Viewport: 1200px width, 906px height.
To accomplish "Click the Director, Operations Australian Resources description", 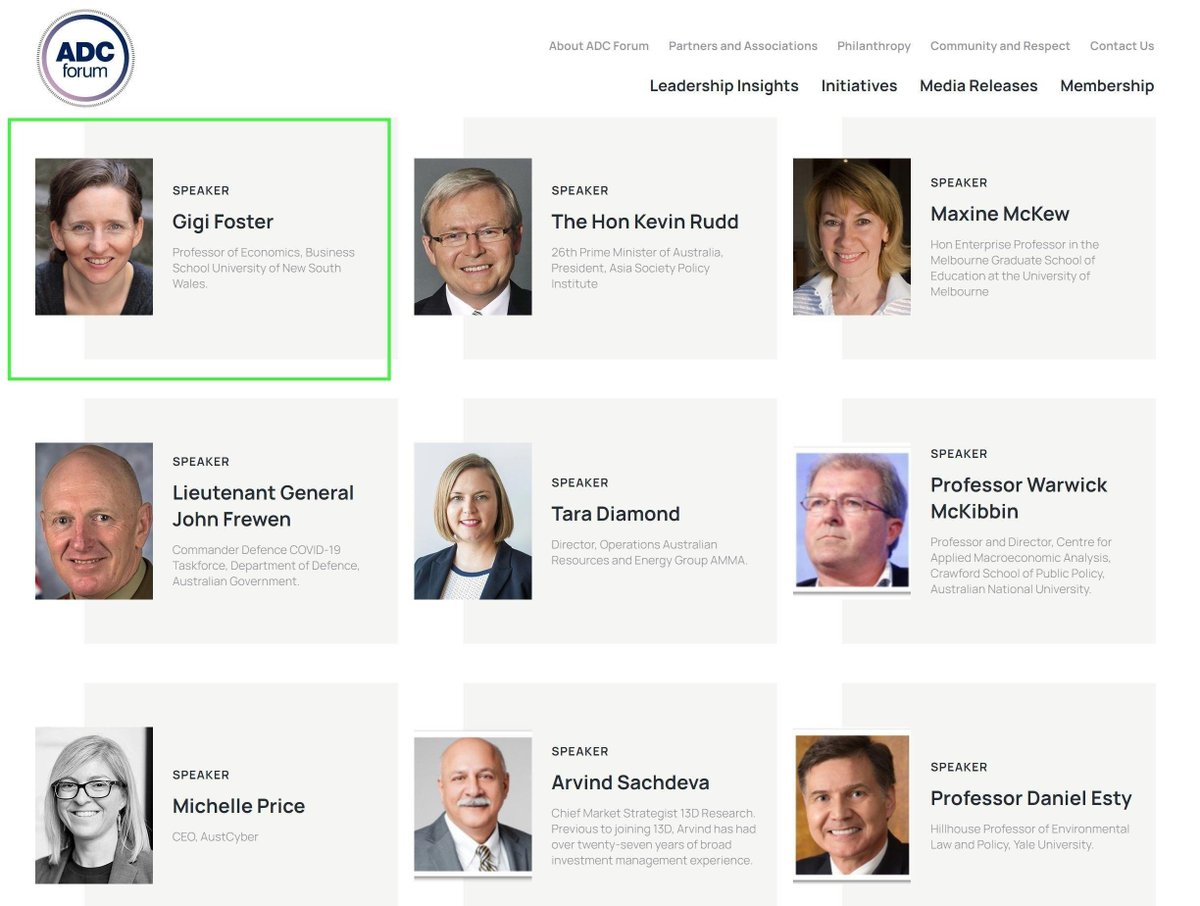I will 649,552.
